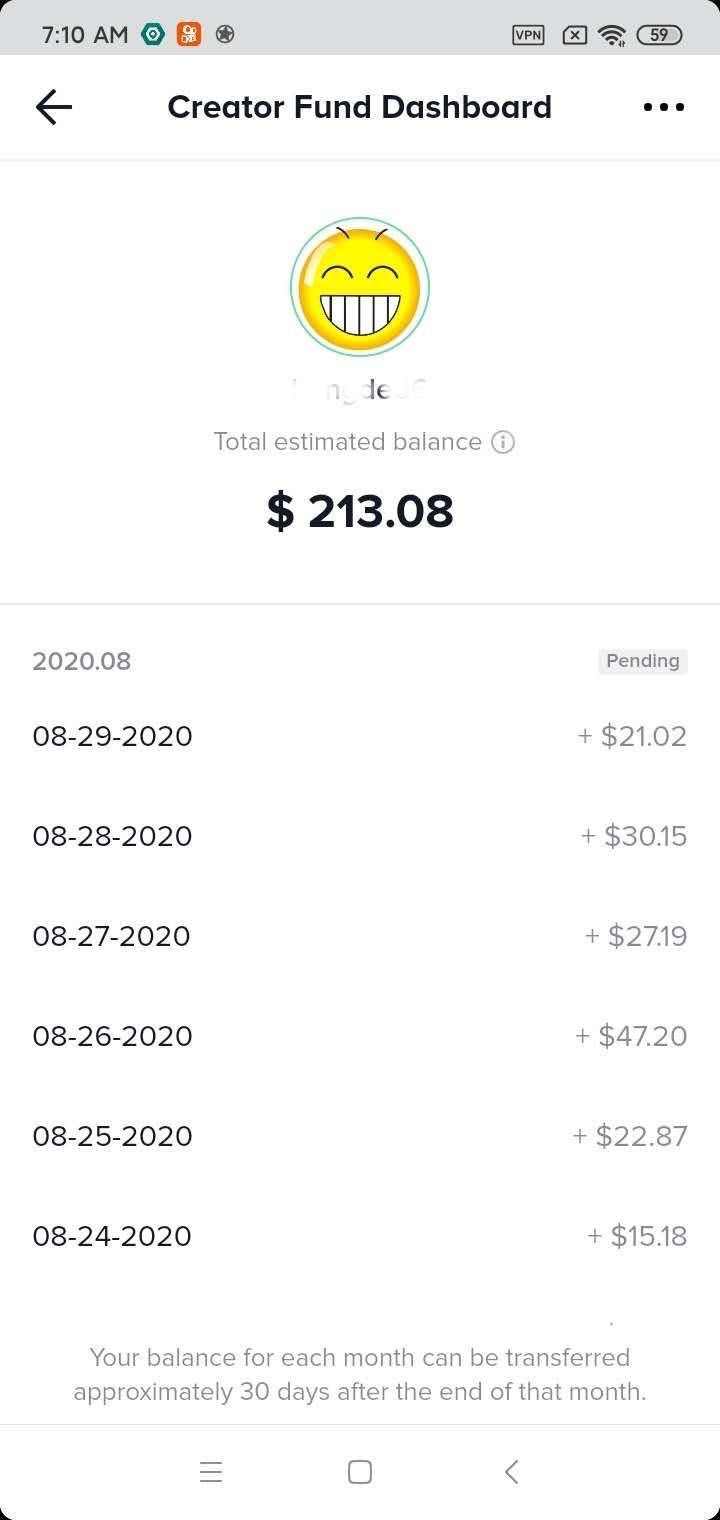720x1520 pixels.
Task: Tap the Android home square button
Action: coord(360,1472)
